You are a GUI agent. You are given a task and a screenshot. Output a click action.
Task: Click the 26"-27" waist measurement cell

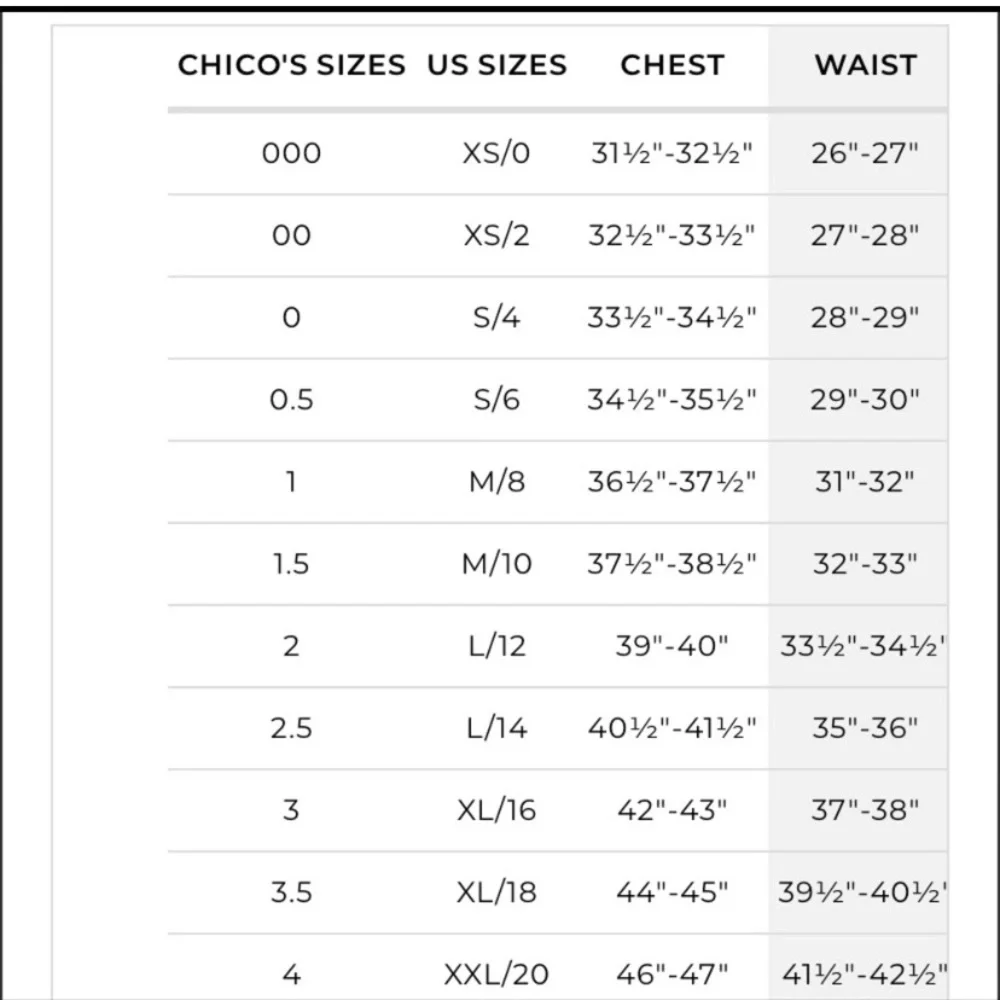tap(865, 154)
